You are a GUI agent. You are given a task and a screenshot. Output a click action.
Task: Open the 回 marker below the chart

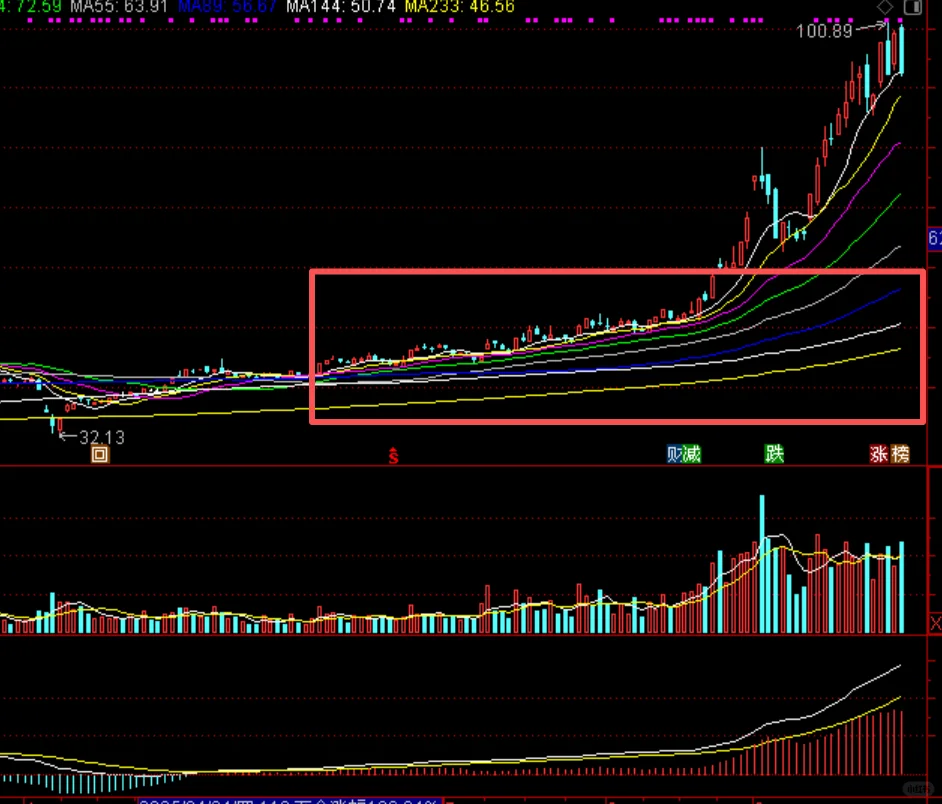pyautogui.click(x=100, y=454)
